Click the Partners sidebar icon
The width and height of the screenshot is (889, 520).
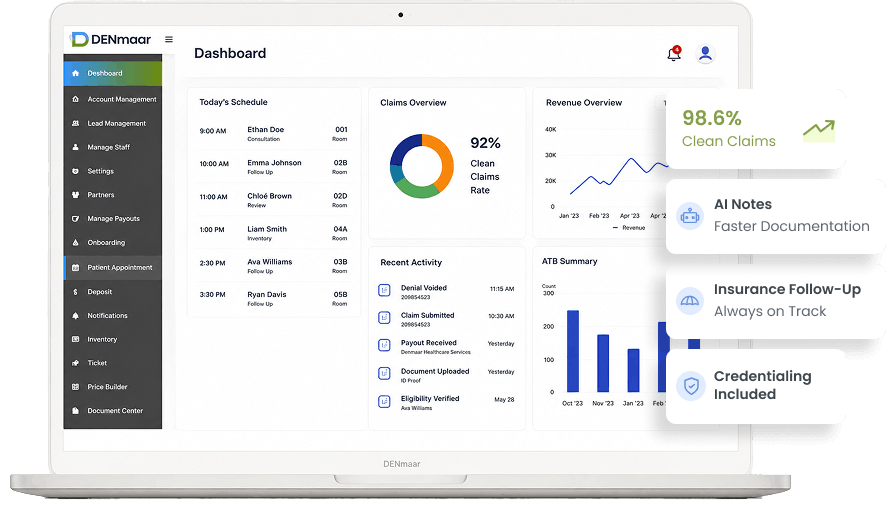click(x=75, y=195)
